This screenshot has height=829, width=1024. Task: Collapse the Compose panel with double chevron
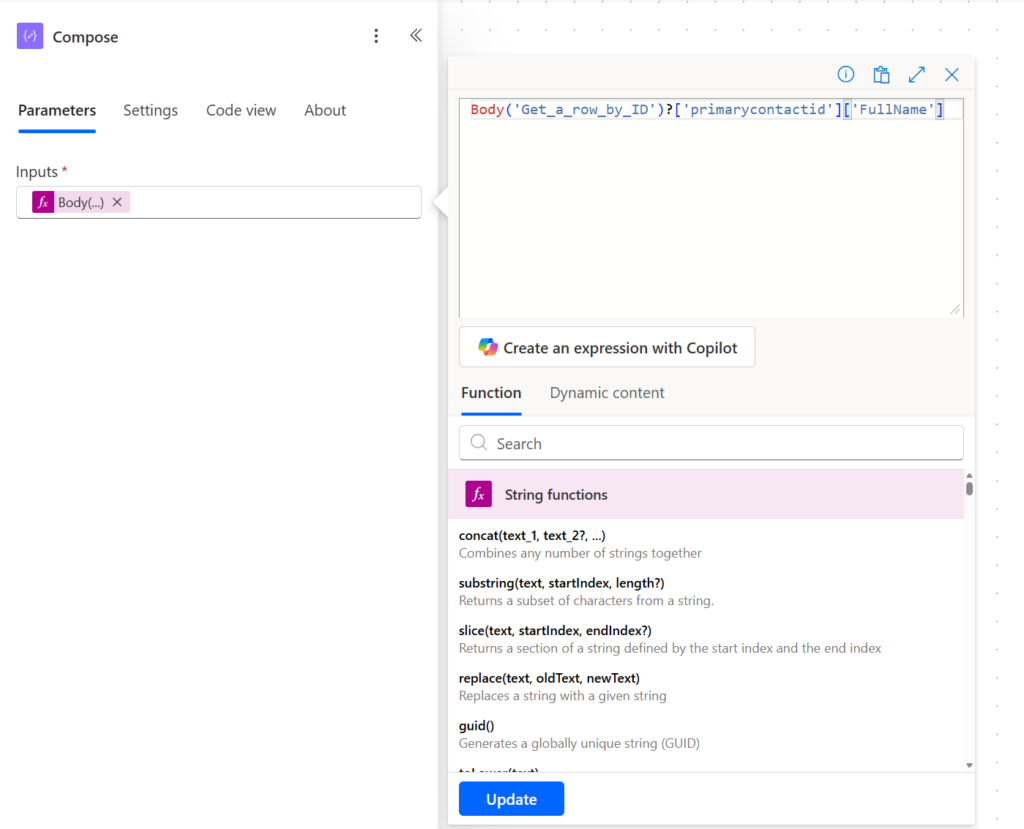tap(416, 36)
